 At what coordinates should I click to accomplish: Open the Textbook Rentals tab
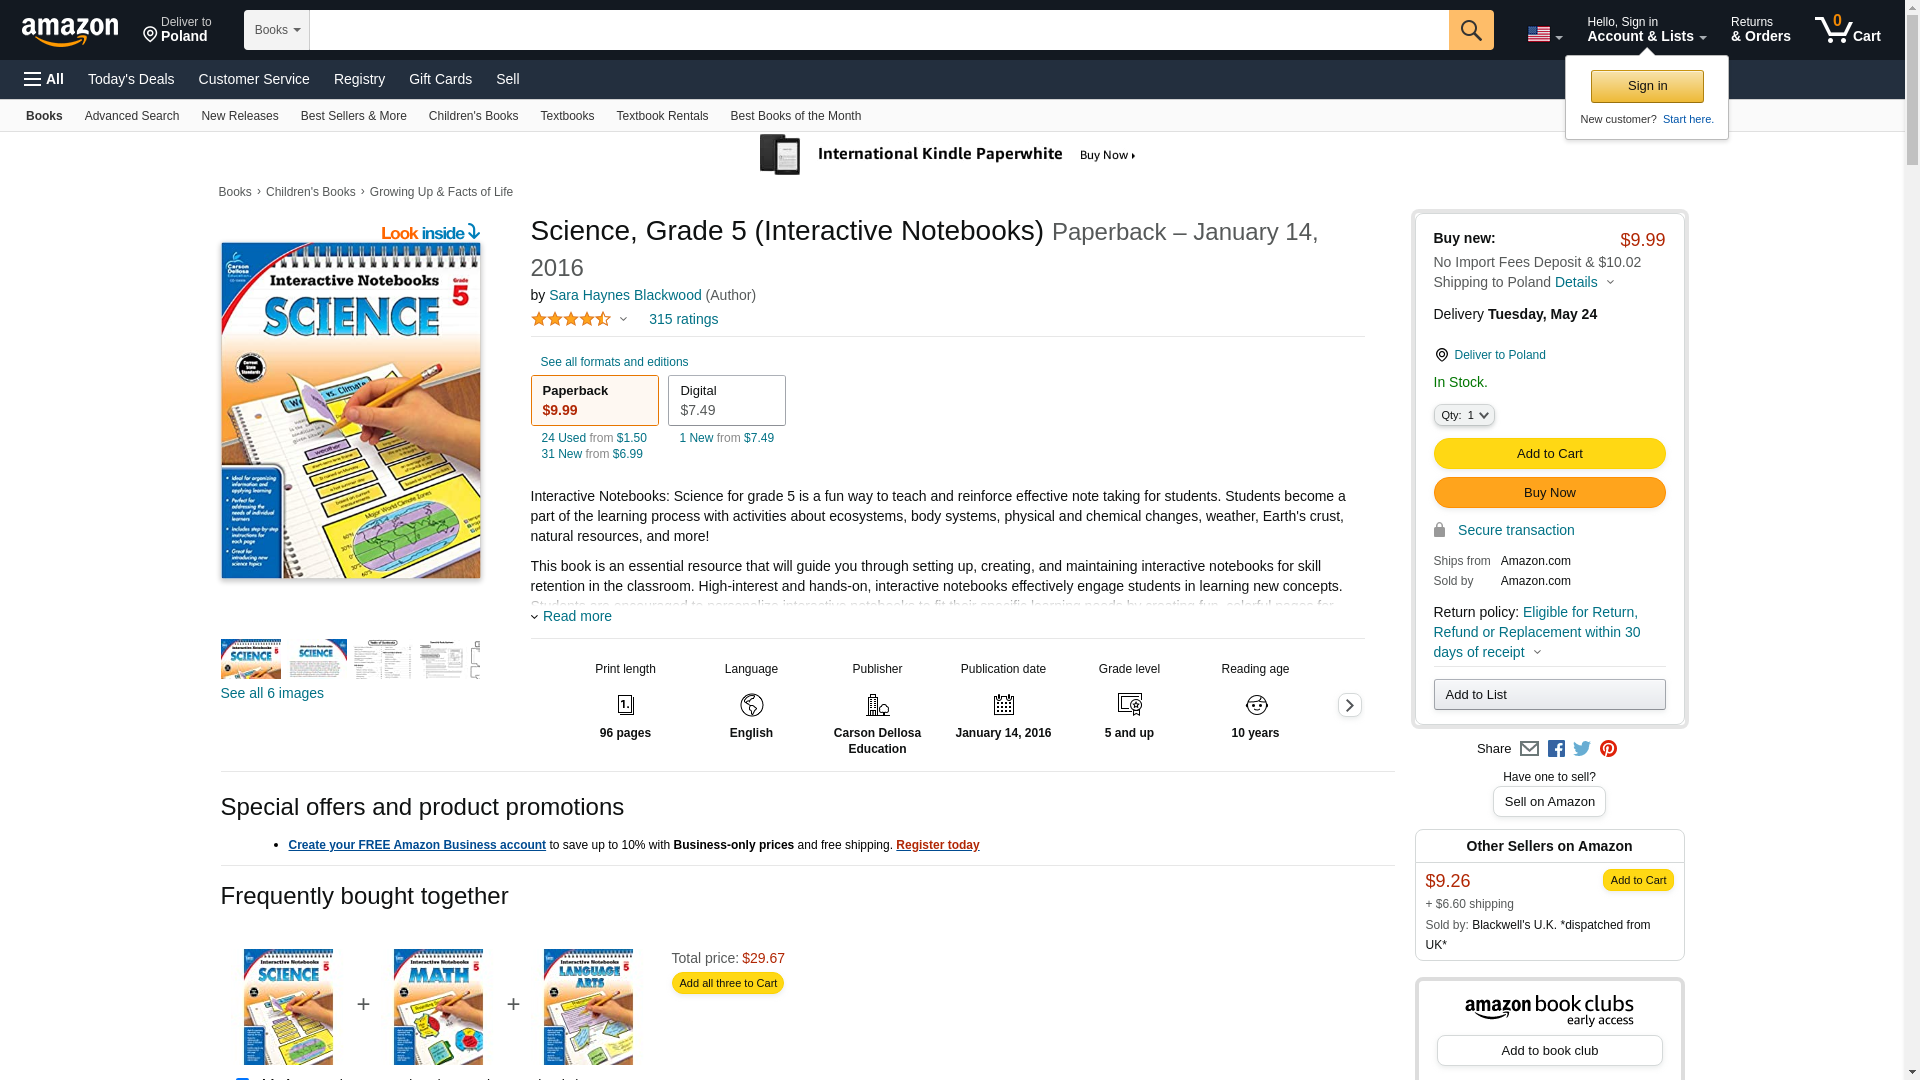[662, 116]
